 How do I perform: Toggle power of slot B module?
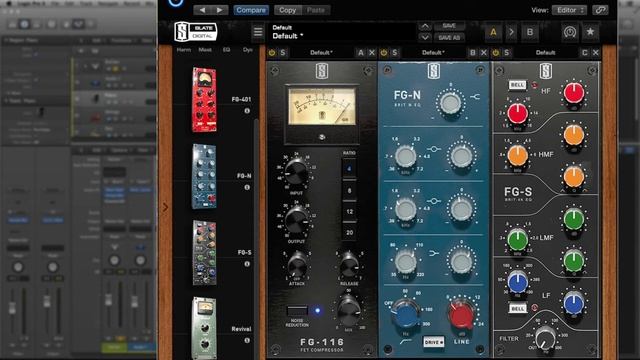384,53
